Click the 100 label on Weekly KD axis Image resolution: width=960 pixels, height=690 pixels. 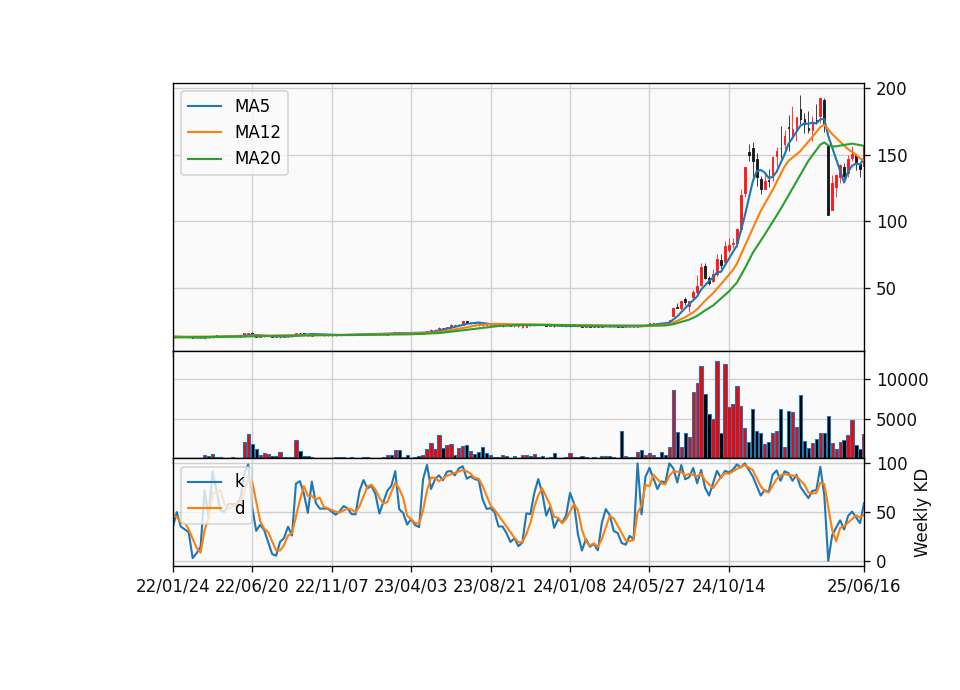click(891, 464)
